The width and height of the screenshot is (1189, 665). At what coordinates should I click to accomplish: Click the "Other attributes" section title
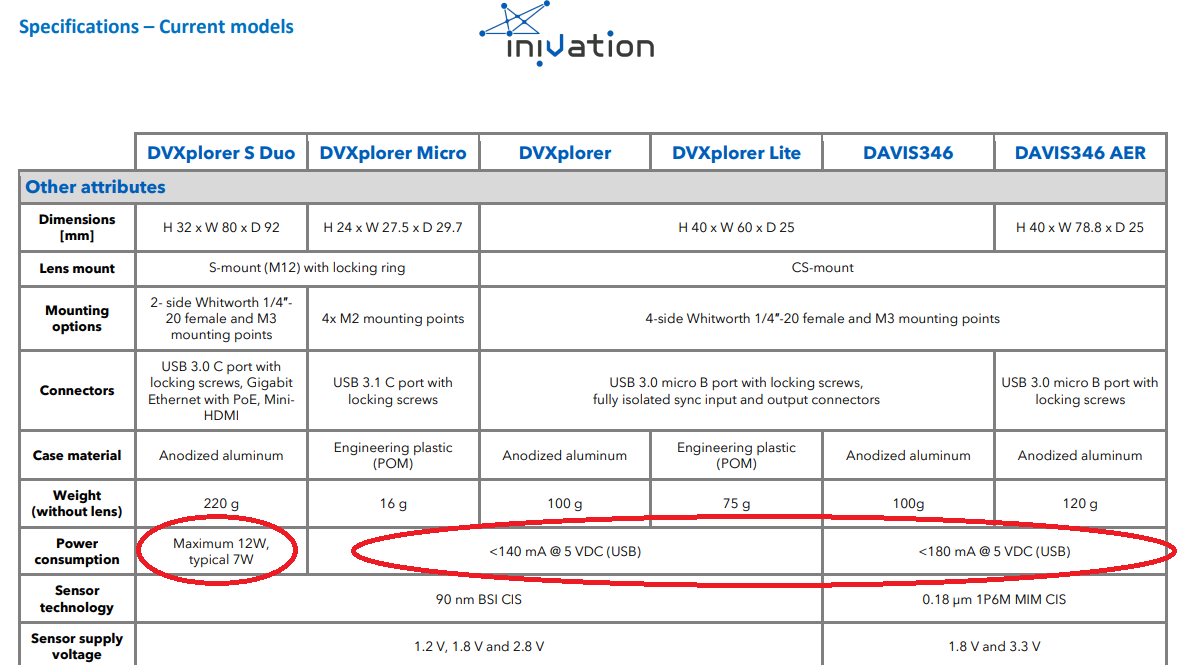pos(96,187)
